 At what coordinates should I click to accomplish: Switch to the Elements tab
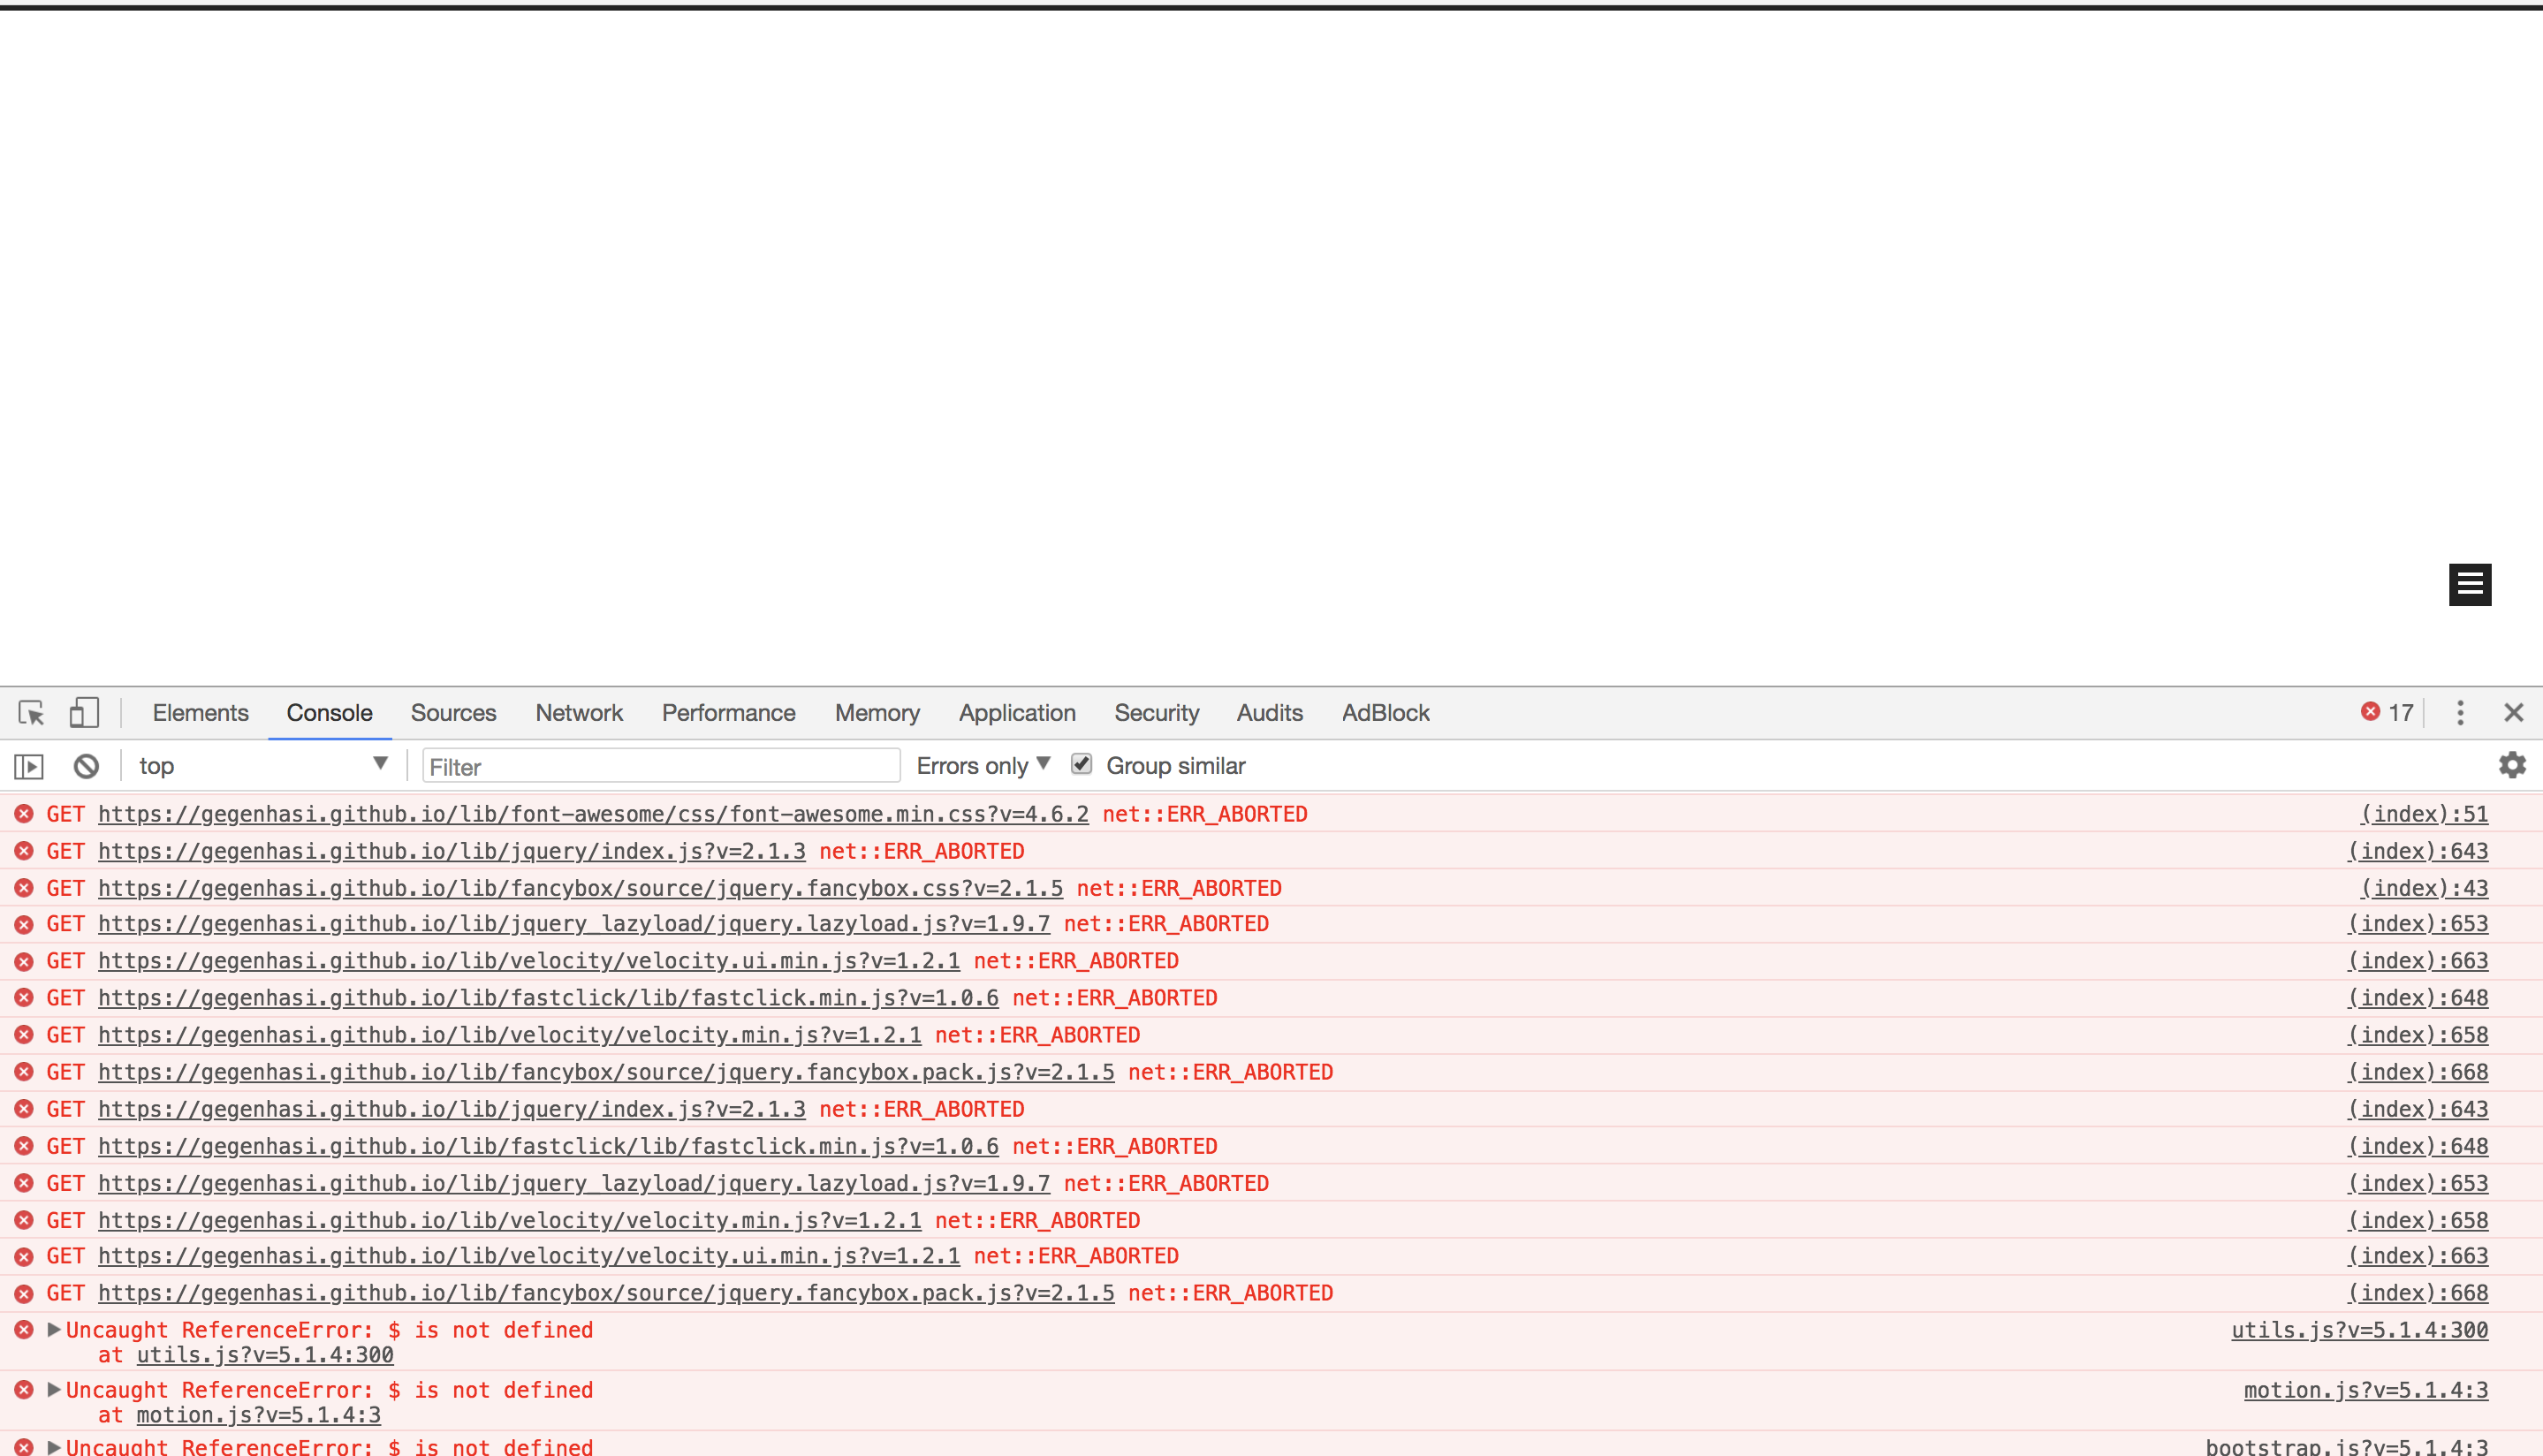200,713
